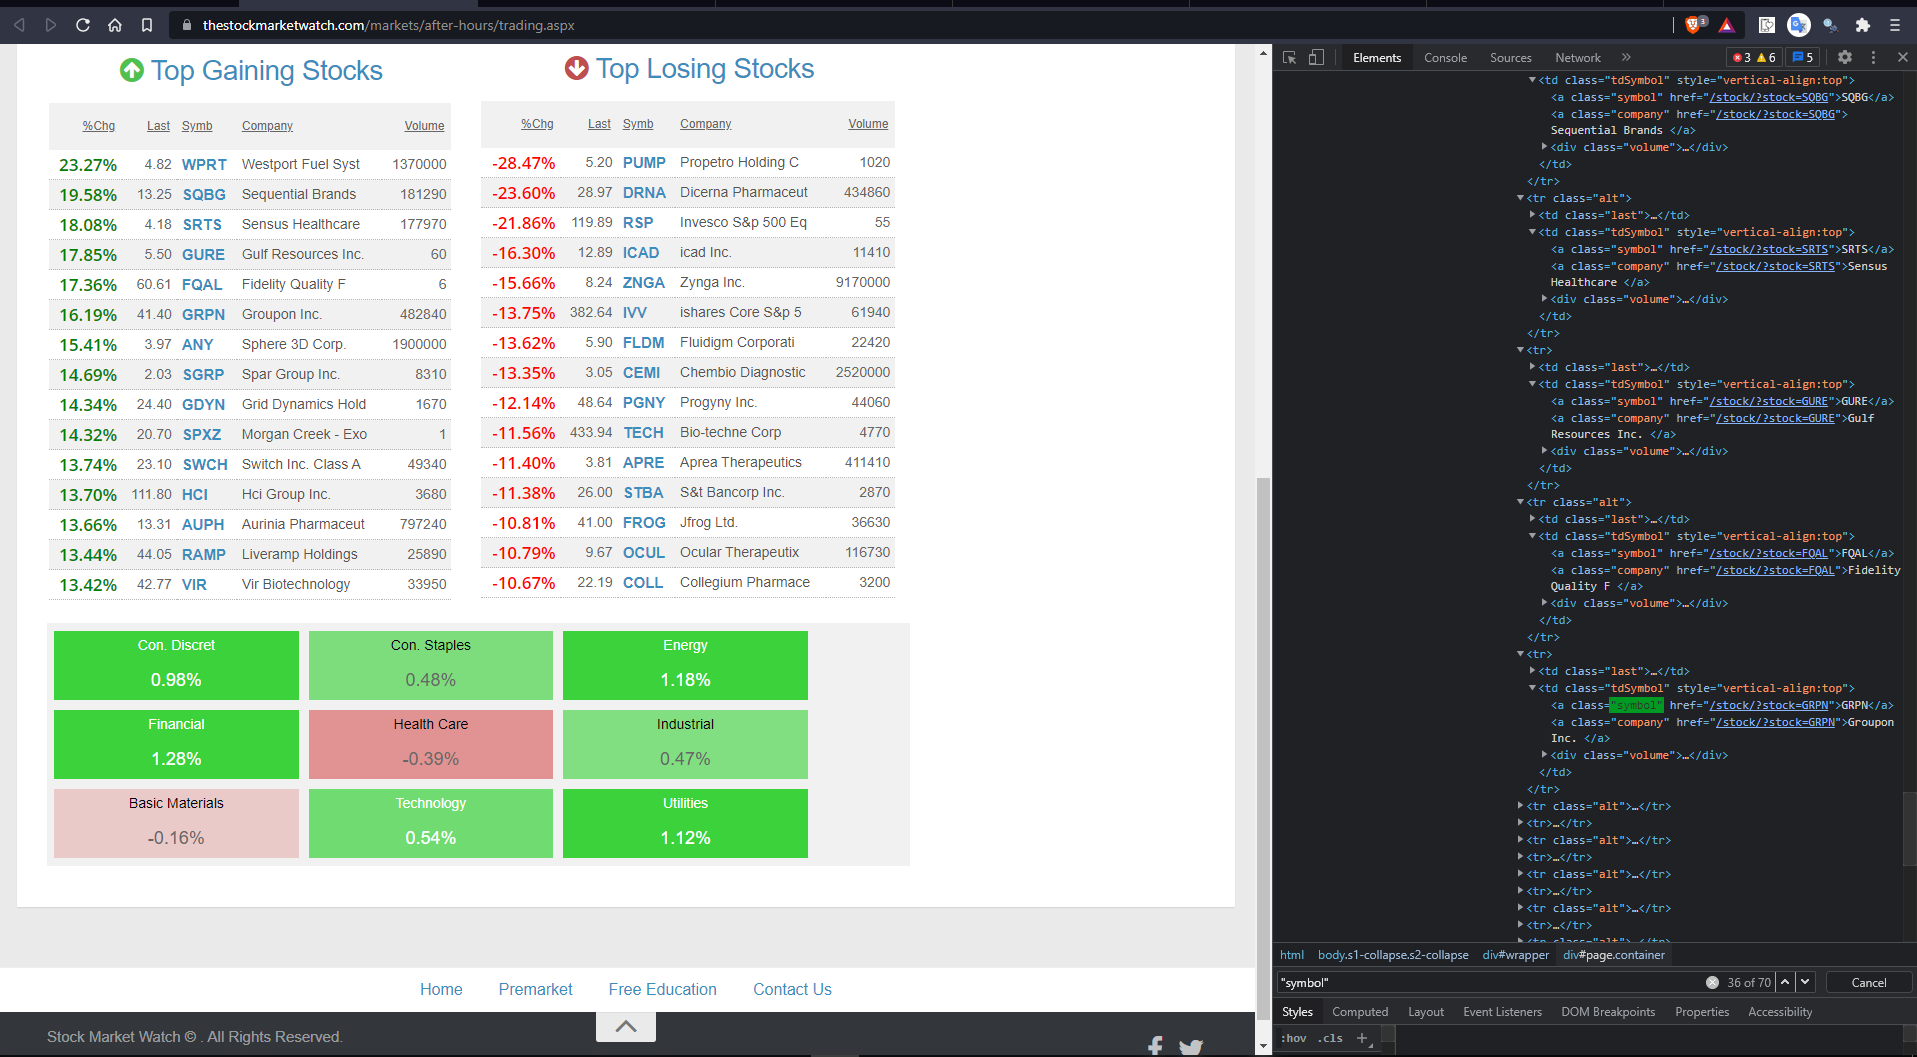
Task: Click the green up arrow gaining icon
Action: click(132, 70)
